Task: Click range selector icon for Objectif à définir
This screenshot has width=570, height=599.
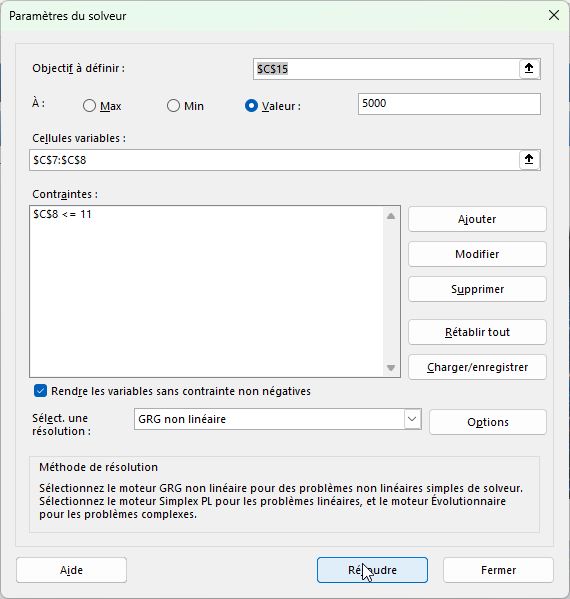Action: pyautogui.click(x=529, y=69)
